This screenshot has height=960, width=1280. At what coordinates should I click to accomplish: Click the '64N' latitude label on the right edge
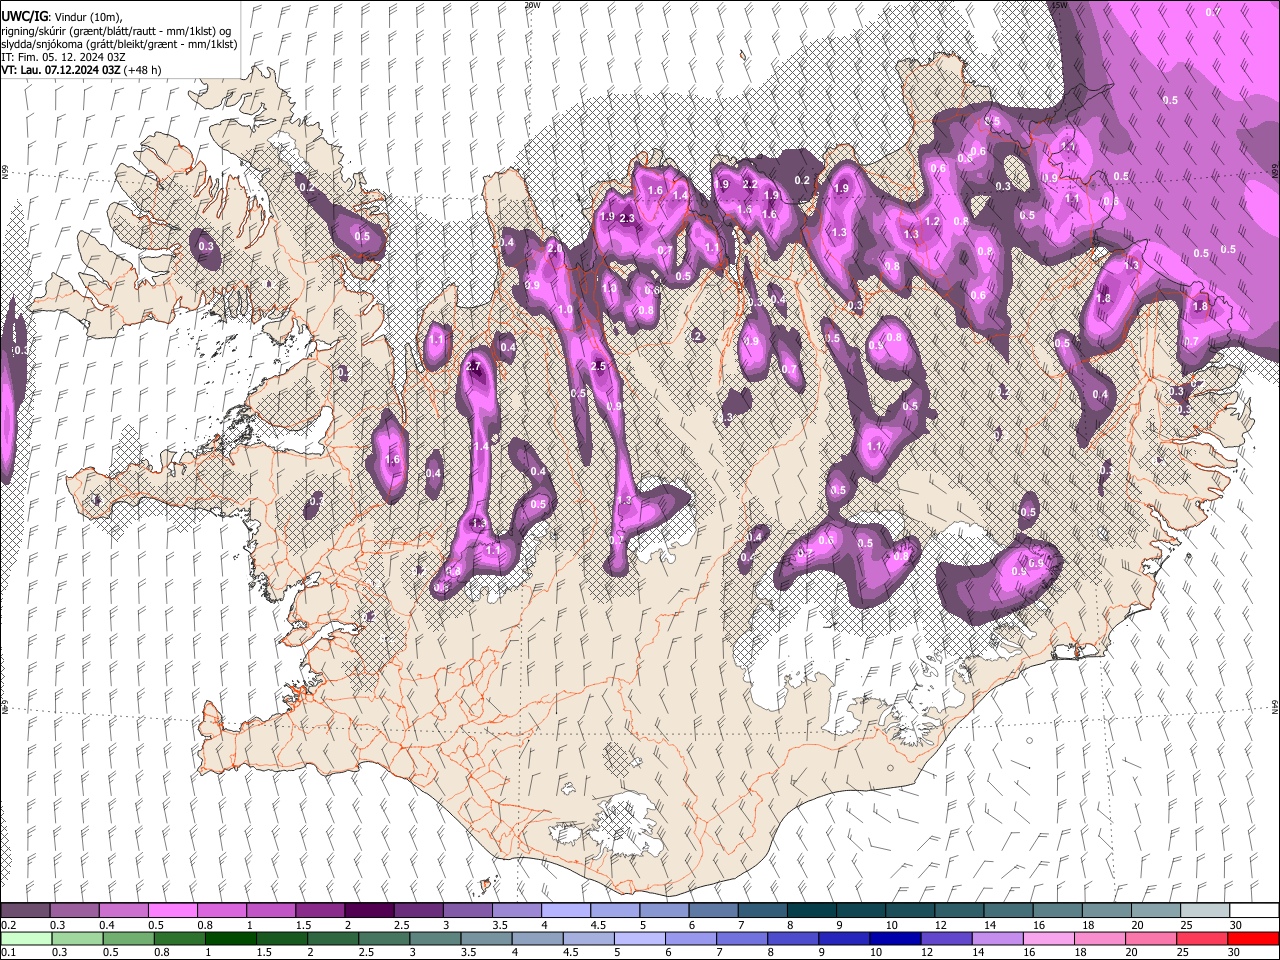tap(1275, 707)
